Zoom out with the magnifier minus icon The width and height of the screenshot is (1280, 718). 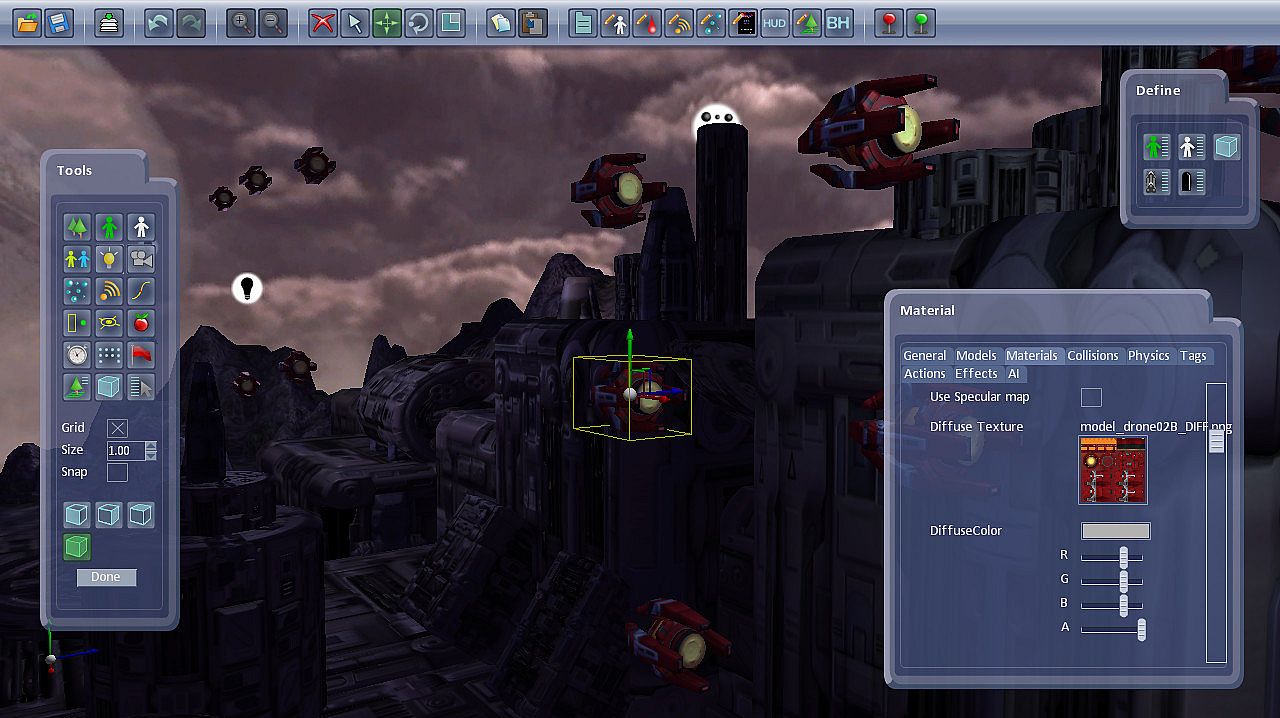(272, 23)
